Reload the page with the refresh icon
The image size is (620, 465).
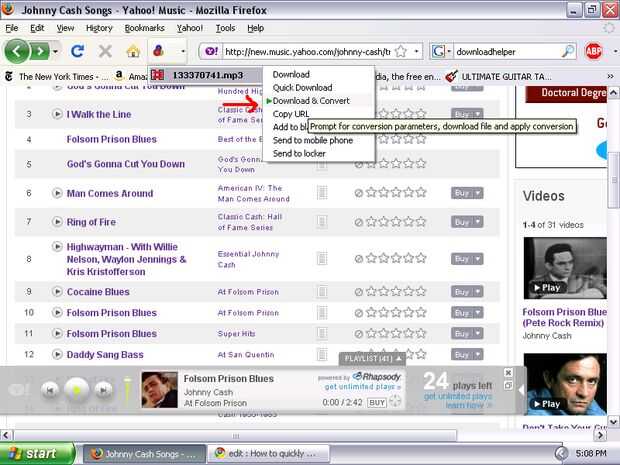point(78,51)
